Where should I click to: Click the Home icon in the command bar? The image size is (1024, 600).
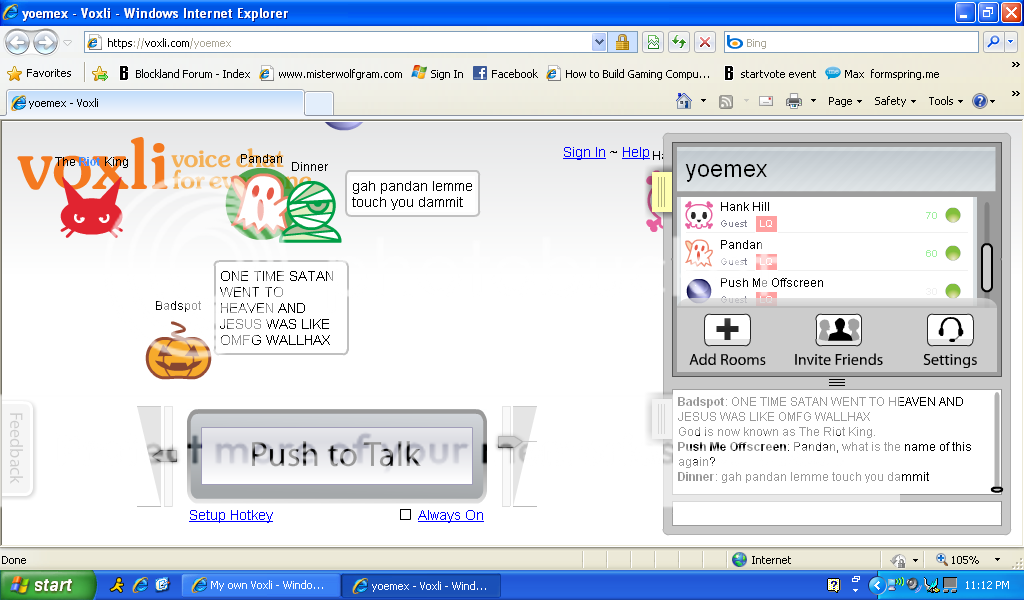pyautogui.click(x=684, y=101)
